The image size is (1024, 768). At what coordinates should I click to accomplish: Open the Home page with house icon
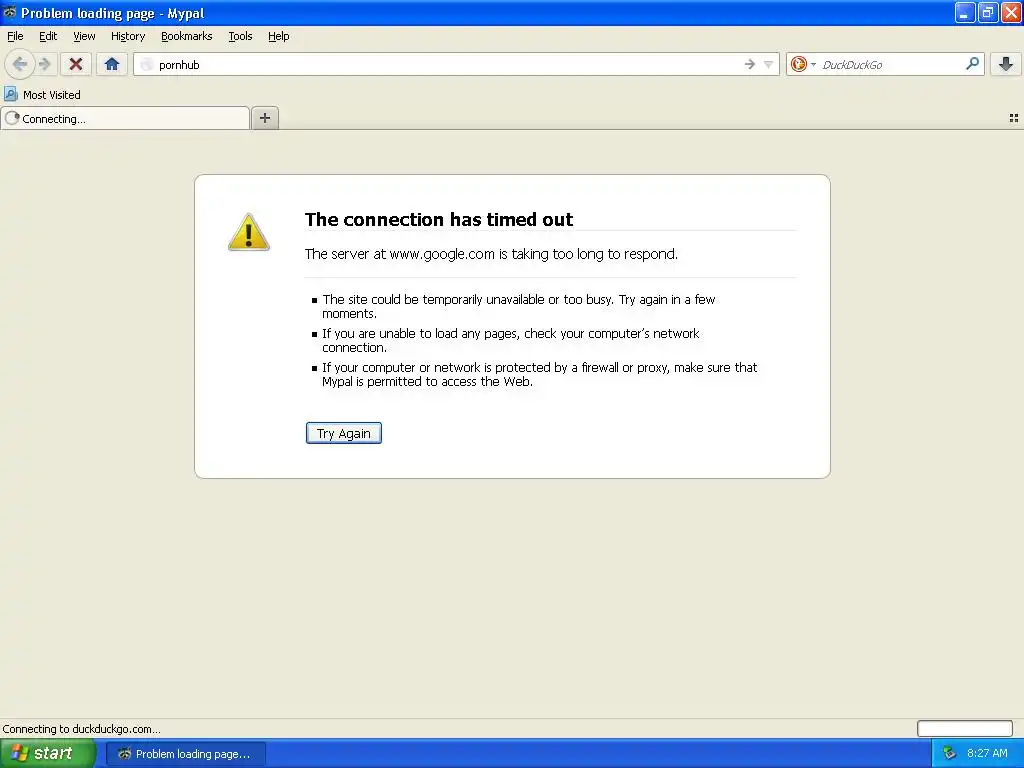tap(112, 64)
